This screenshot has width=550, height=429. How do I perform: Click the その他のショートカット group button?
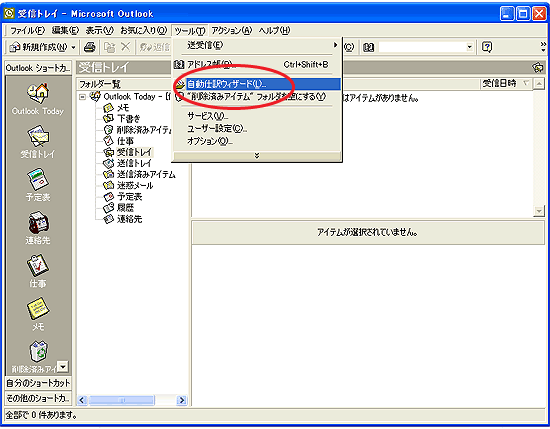coord(38,398)
